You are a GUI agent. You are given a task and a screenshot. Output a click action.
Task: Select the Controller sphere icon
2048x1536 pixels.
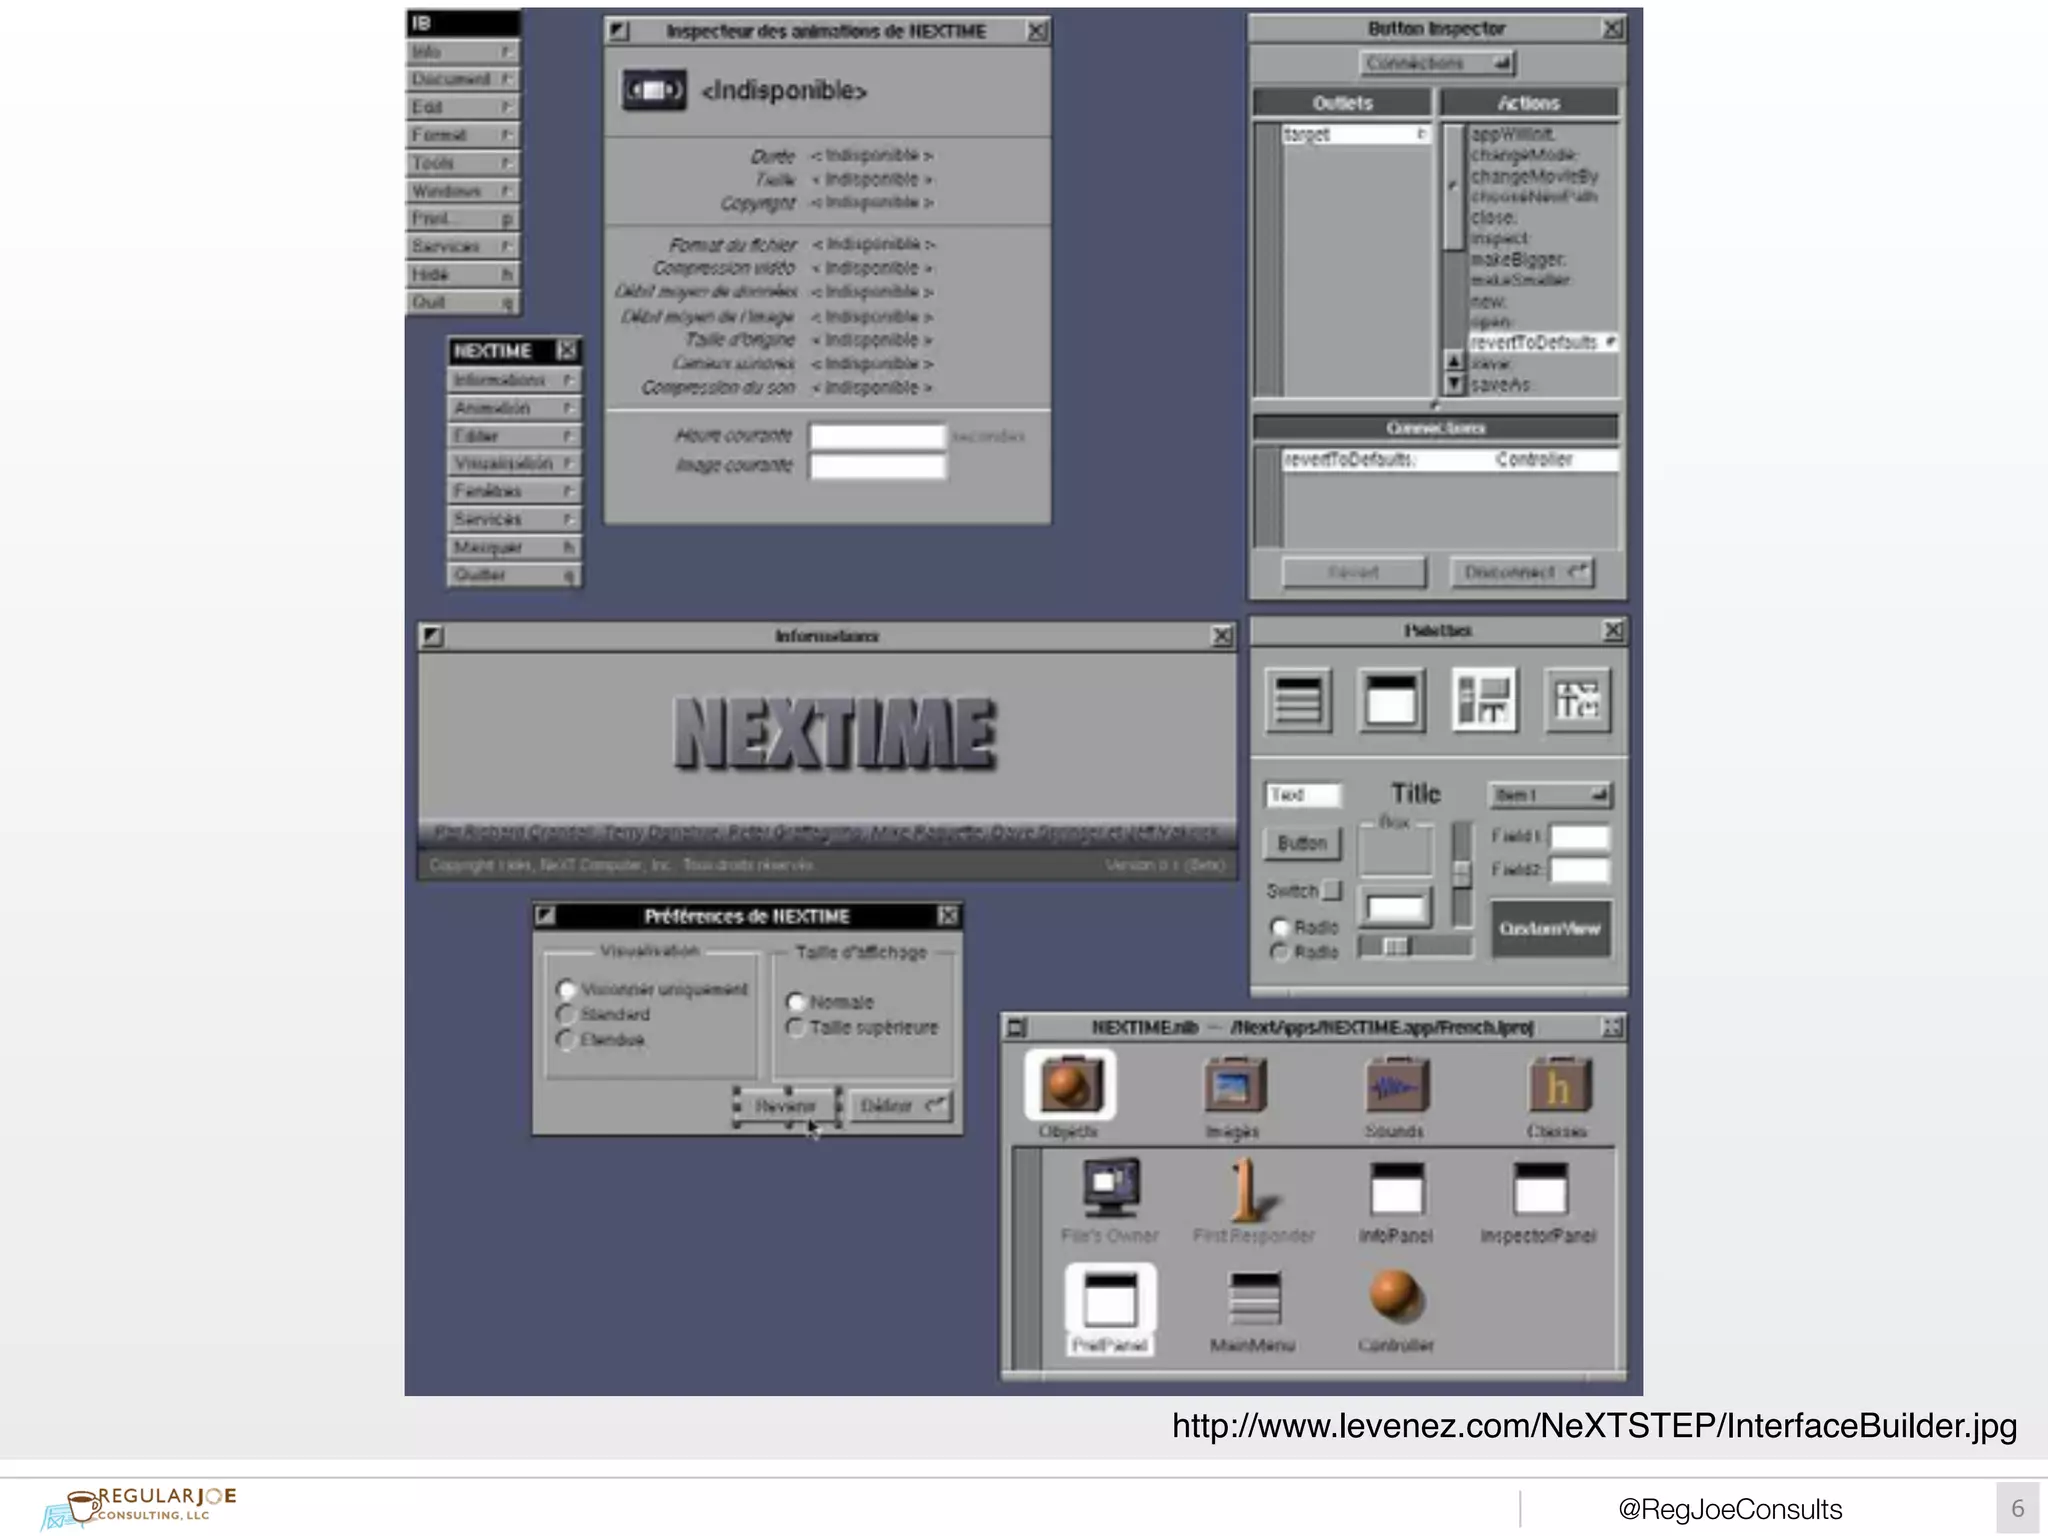click(1396, 1296)
